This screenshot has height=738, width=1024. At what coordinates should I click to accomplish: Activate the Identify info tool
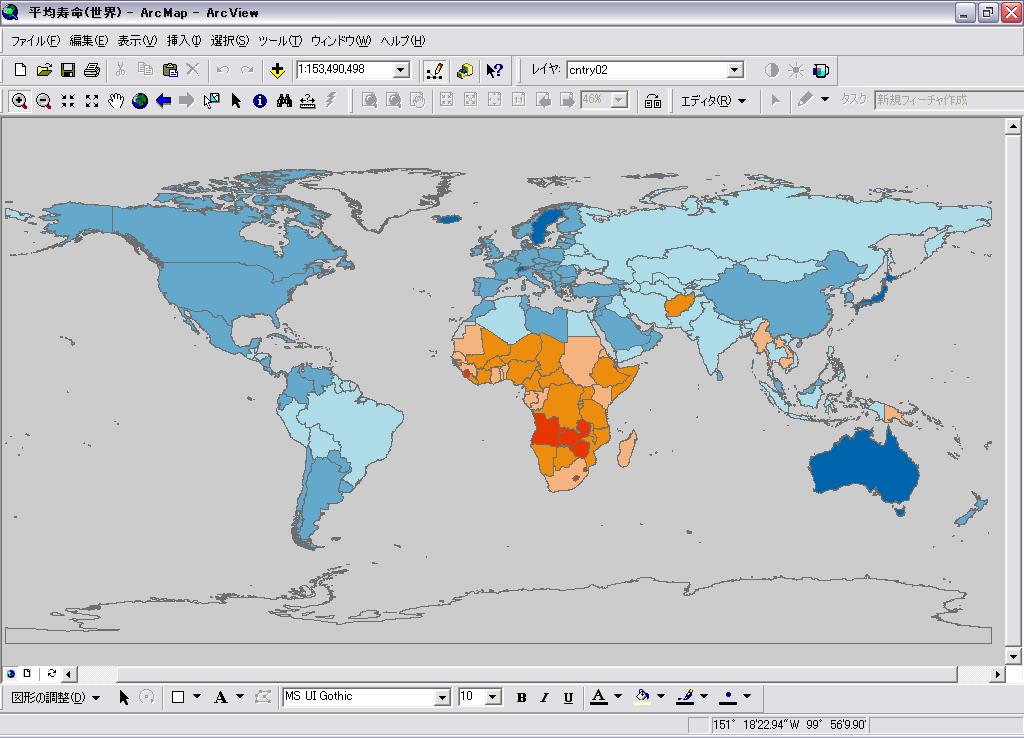[260, 101]
